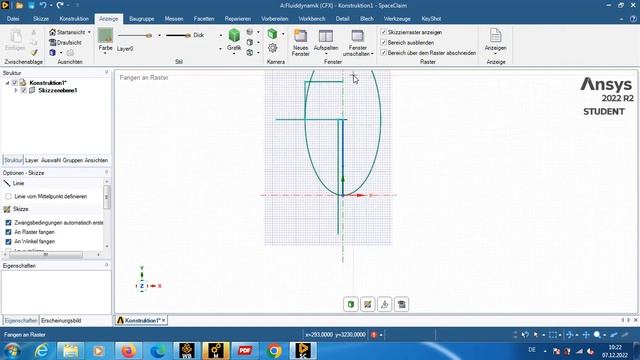Open the Ansichten panel tab

(x=96, y=160)
